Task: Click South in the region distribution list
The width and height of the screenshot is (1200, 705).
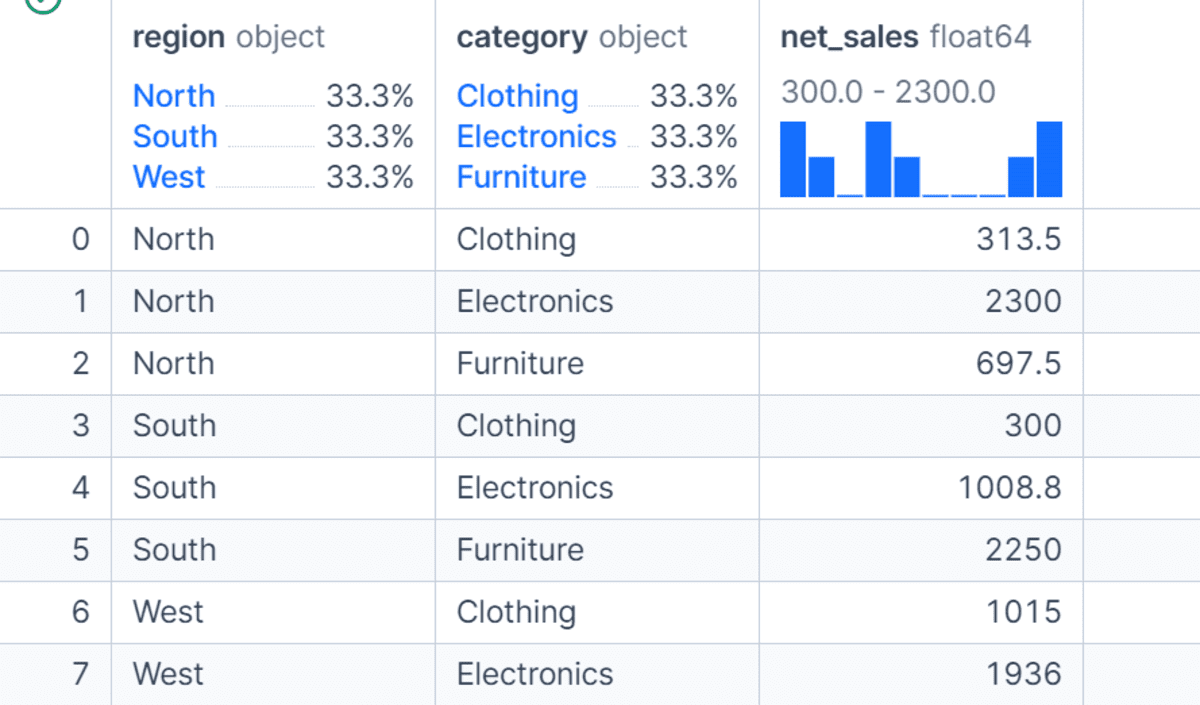Action: (175, 136)
